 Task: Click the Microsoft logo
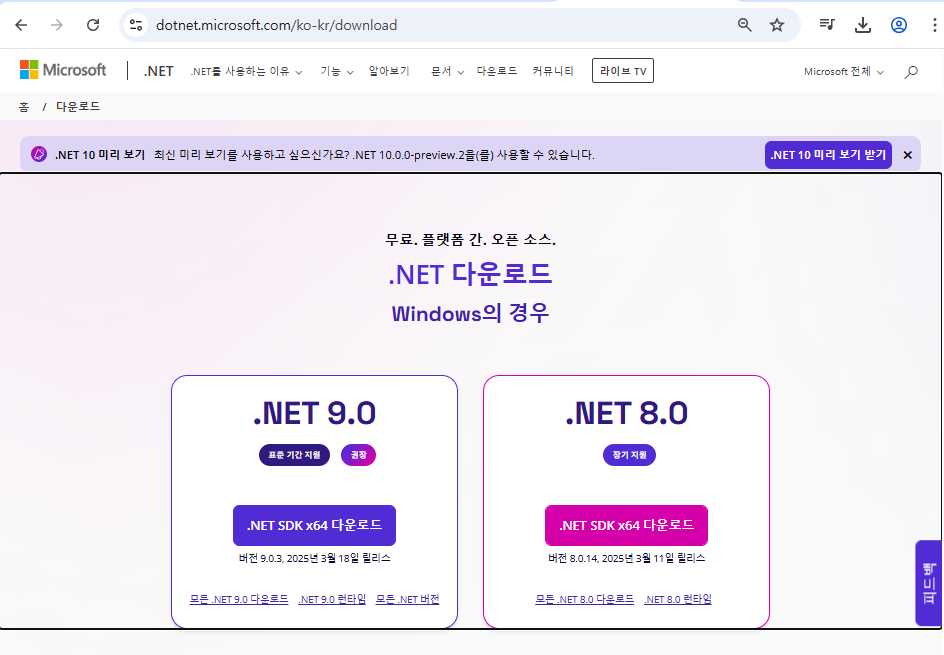(63, 70)
